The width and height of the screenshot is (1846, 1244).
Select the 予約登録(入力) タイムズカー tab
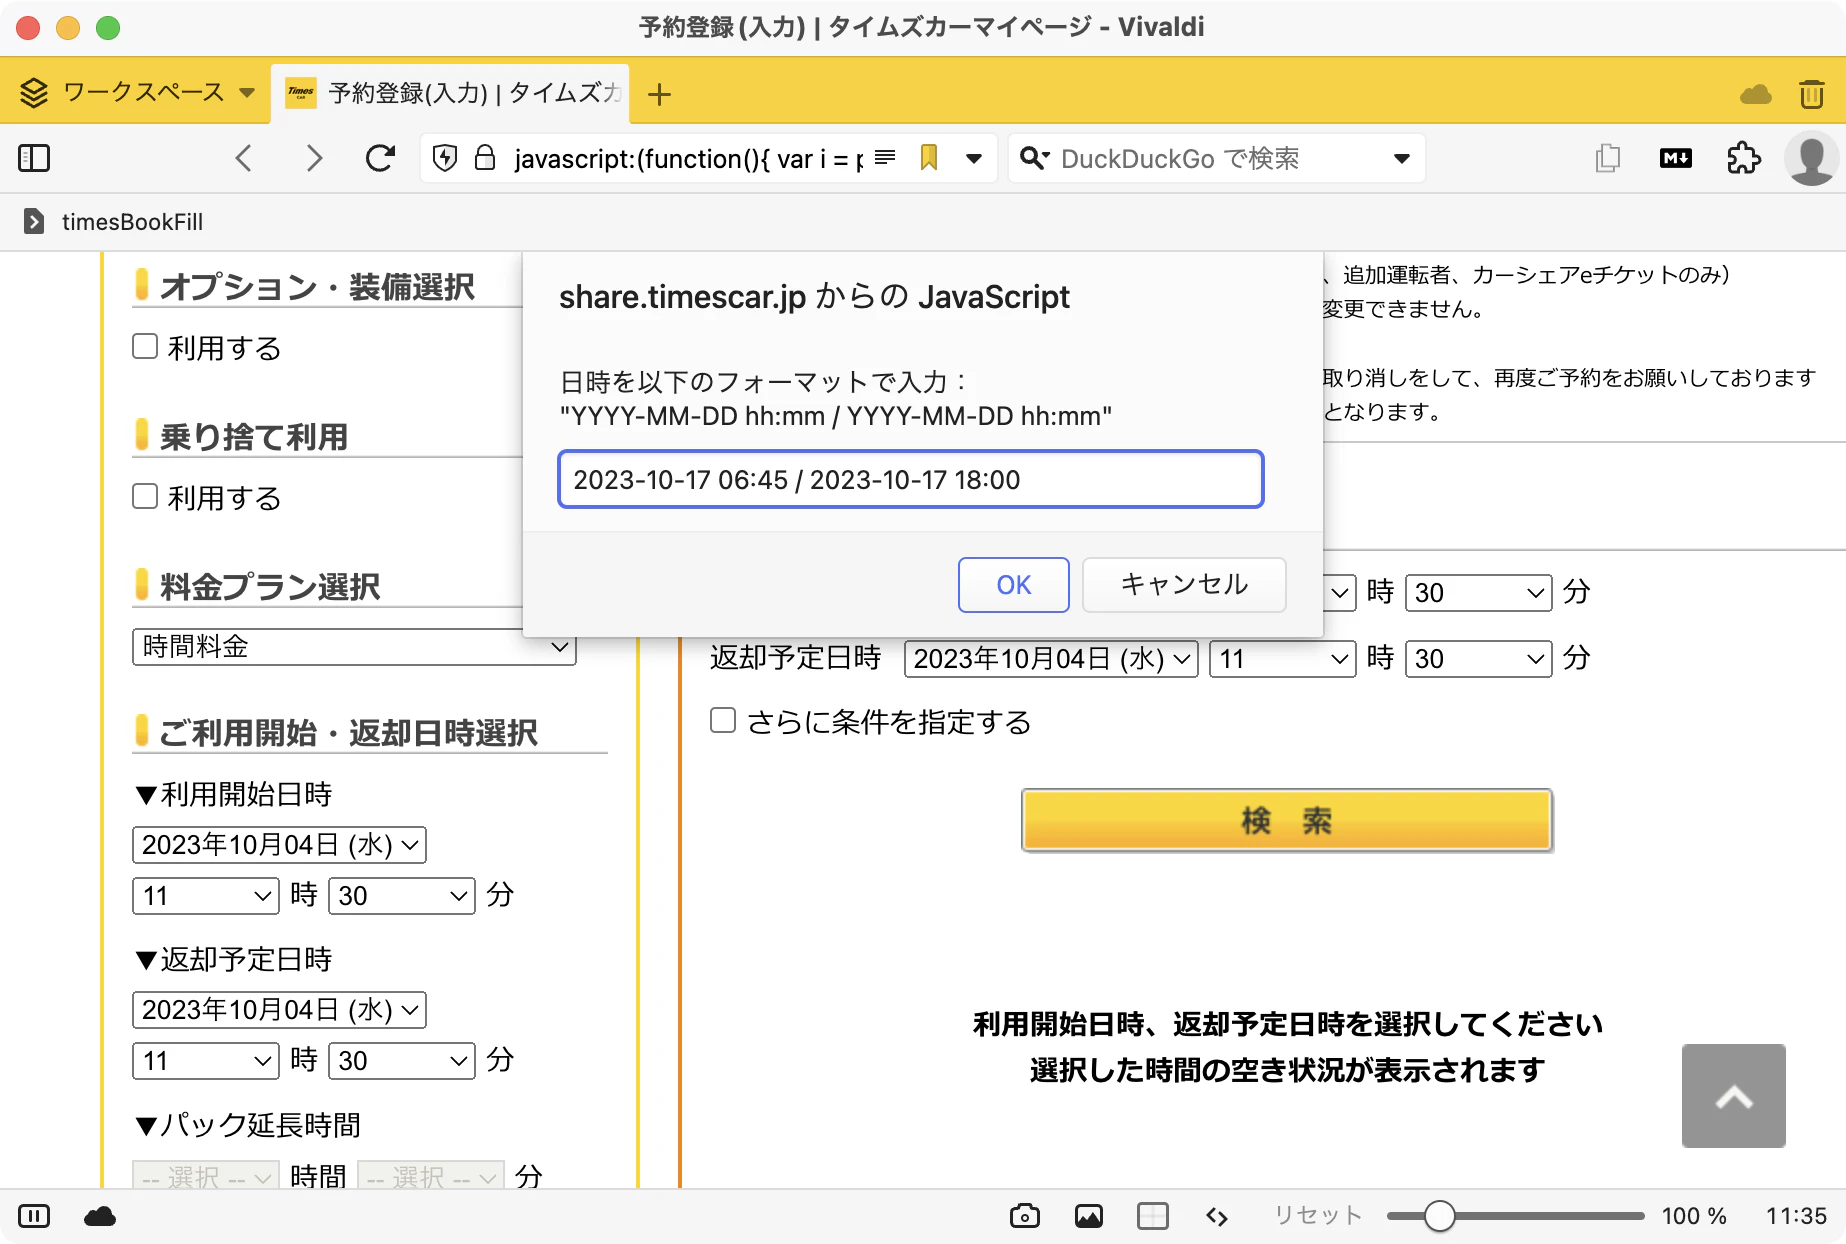pos(450,94)
